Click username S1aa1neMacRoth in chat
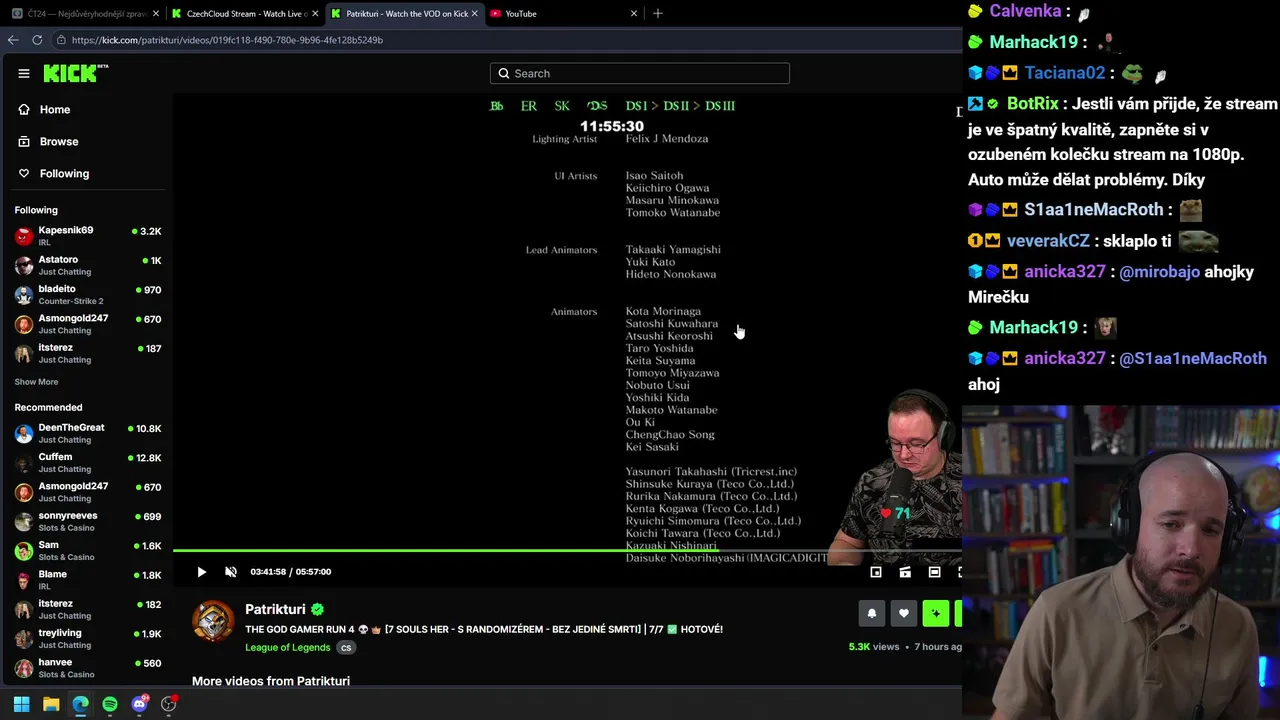 (1094, 210)
